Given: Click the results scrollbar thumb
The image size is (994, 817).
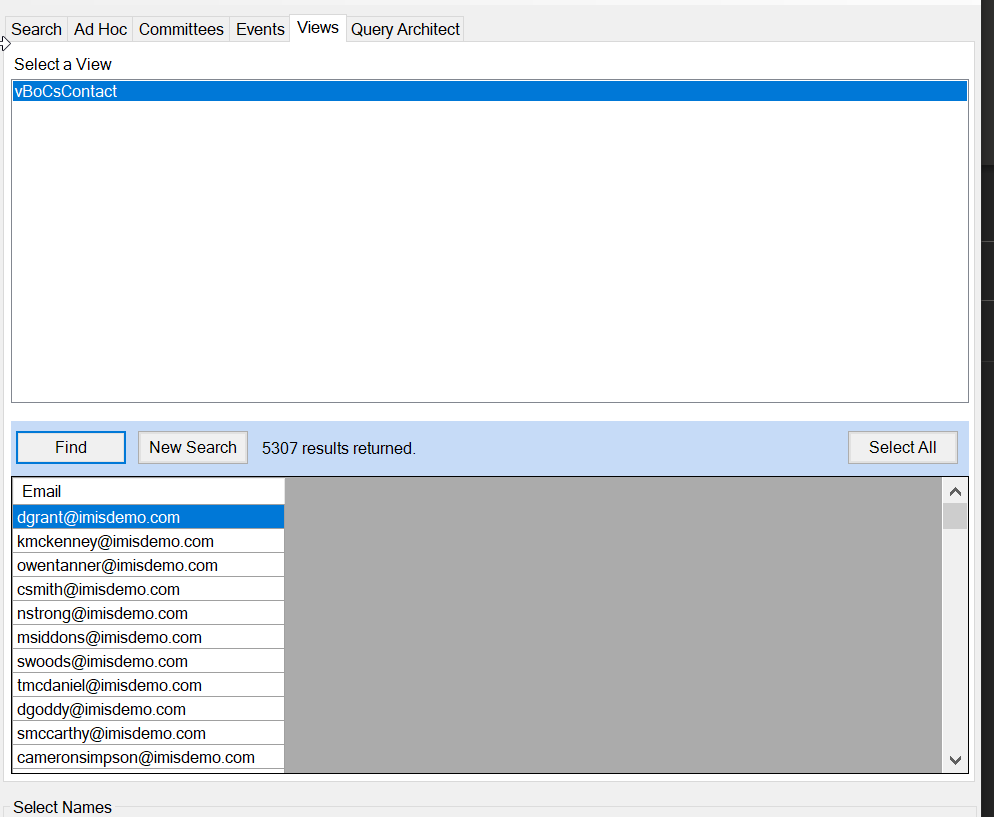Looking at the screenshot, I should click(955, 516).
